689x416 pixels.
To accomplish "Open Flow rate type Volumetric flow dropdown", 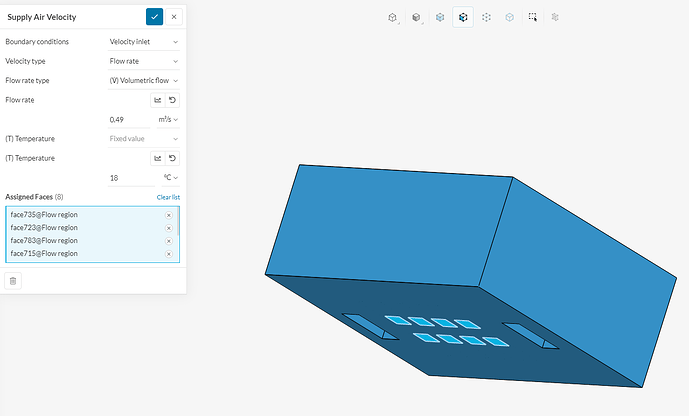I will pyautogui.click(x=144, y=80).
